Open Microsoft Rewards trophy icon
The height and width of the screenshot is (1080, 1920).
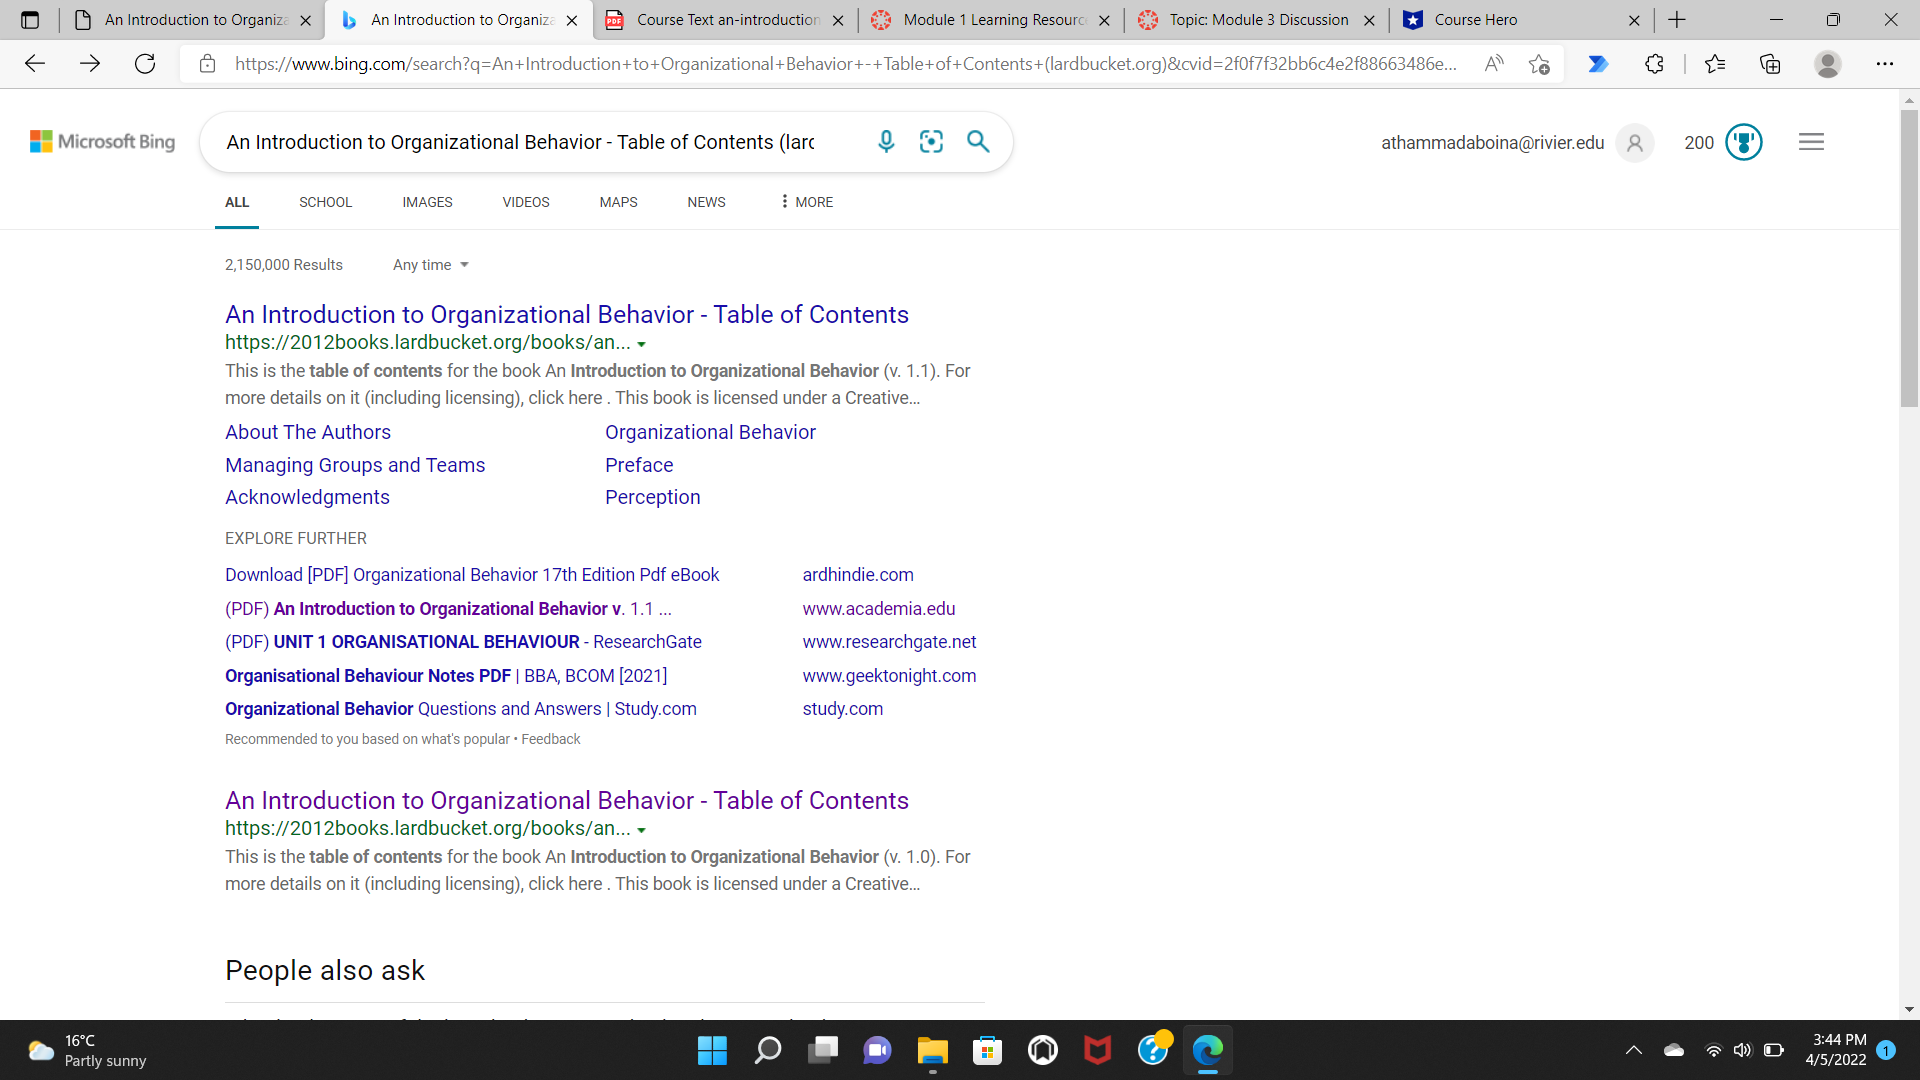point(1743,142)
